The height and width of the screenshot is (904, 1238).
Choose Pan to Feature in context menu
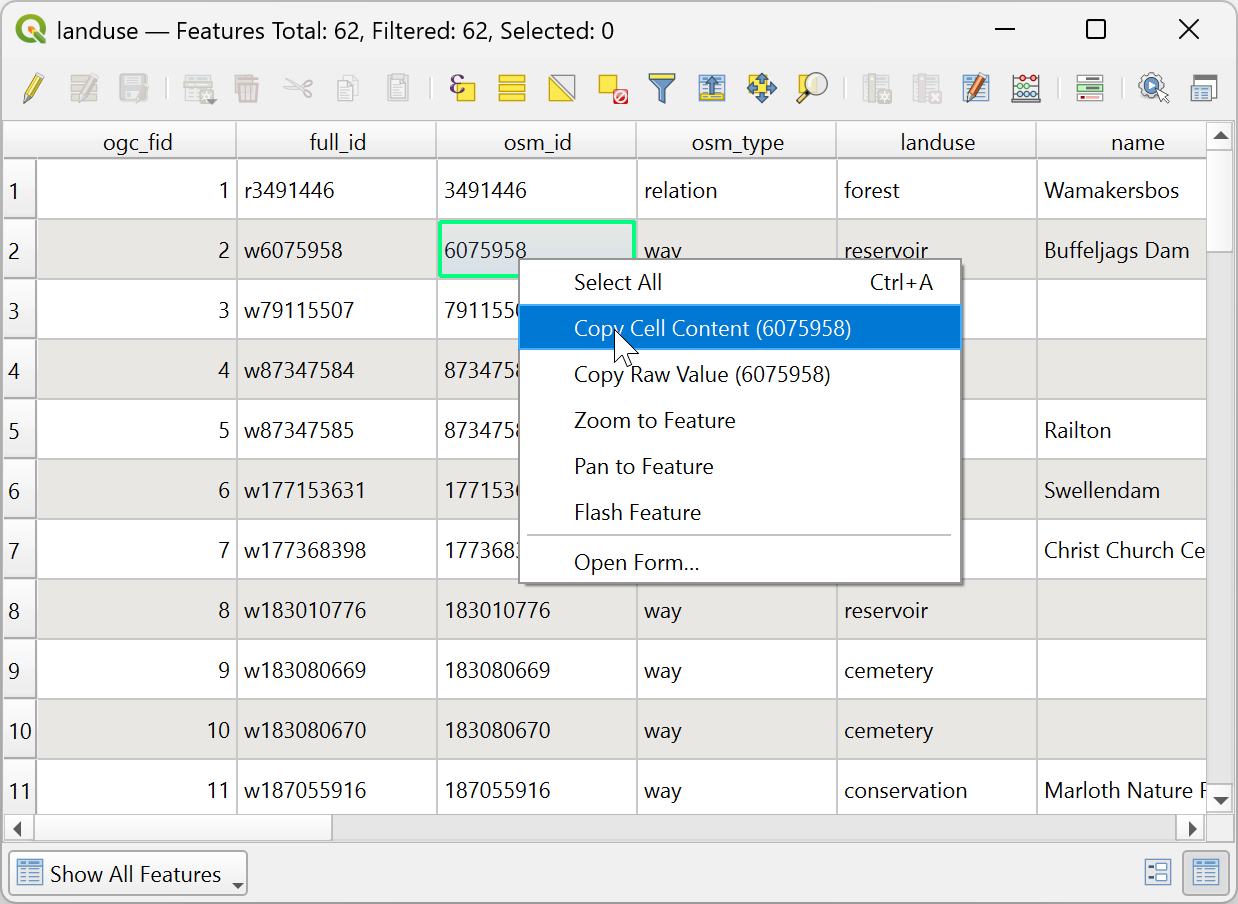pos(740,466)
